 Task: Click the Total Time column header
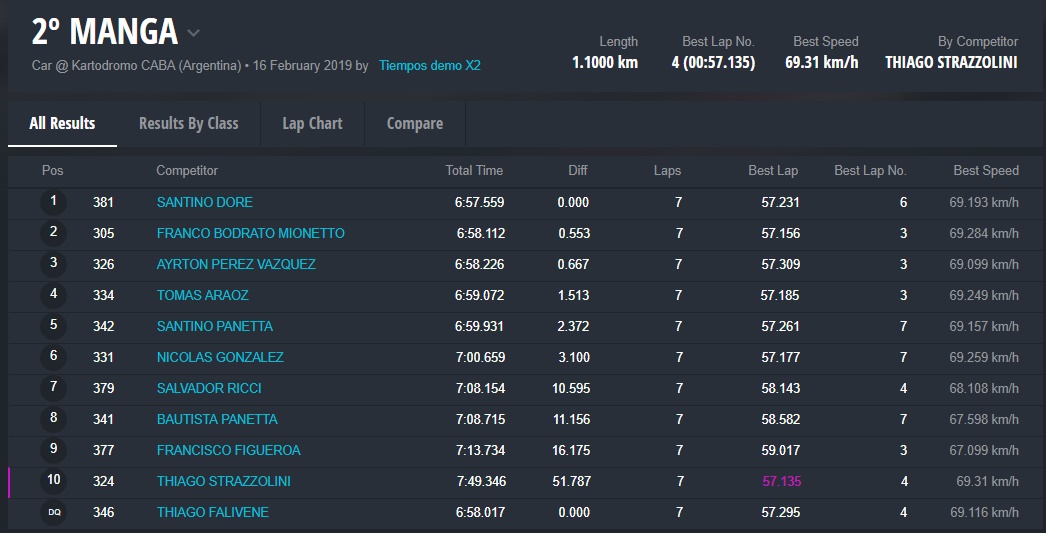pos(474,171)
